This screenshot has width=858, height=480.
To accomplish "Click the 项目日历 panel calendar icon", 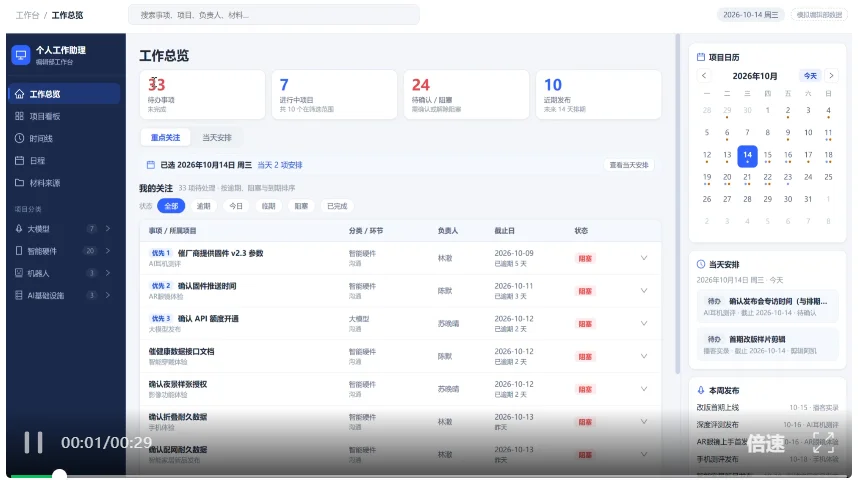I will pyautogui.click(x=700, y=57).
